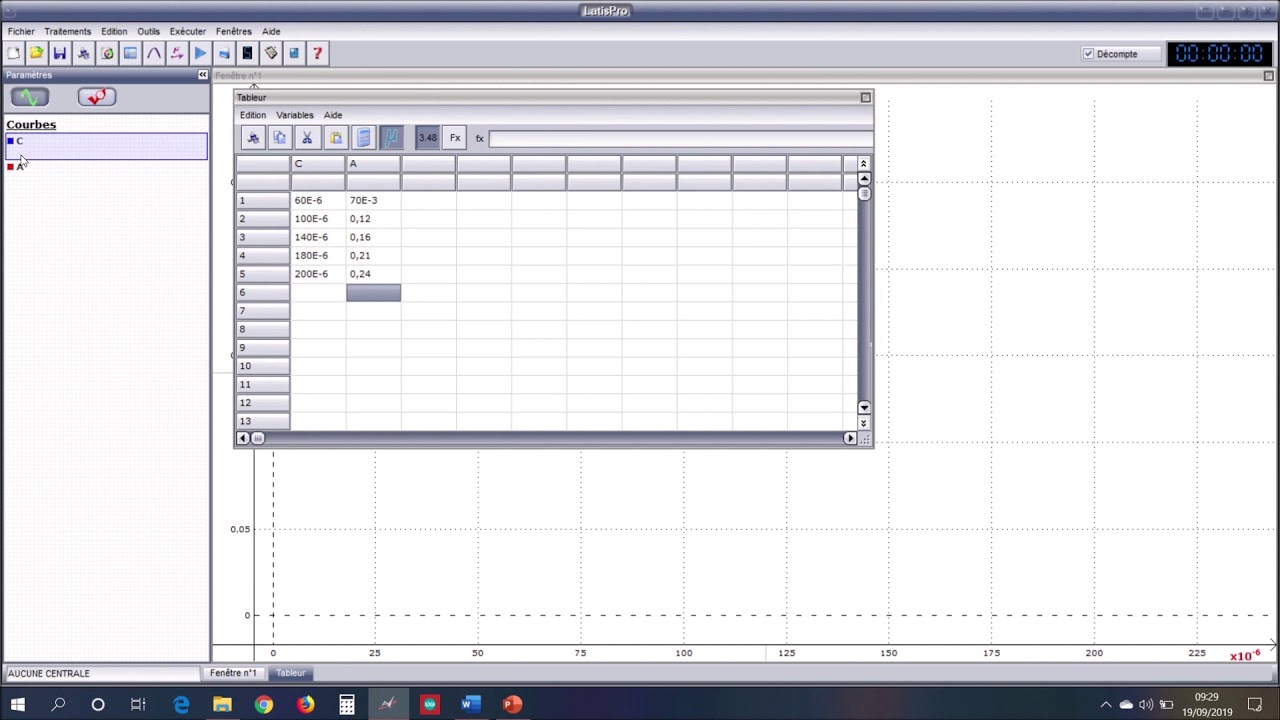
Task: Open the Outils menu
Action: click(149, 31)
